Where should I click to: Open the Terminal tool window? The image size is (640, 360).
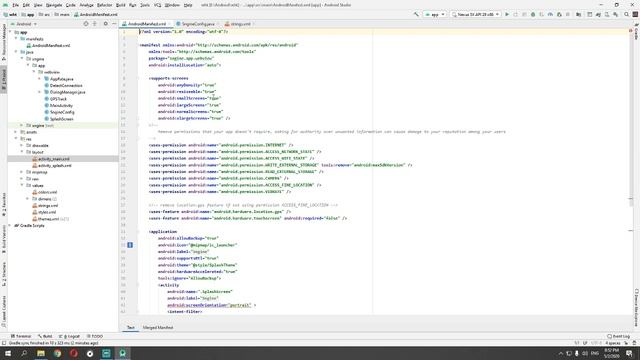pos(21,336)
